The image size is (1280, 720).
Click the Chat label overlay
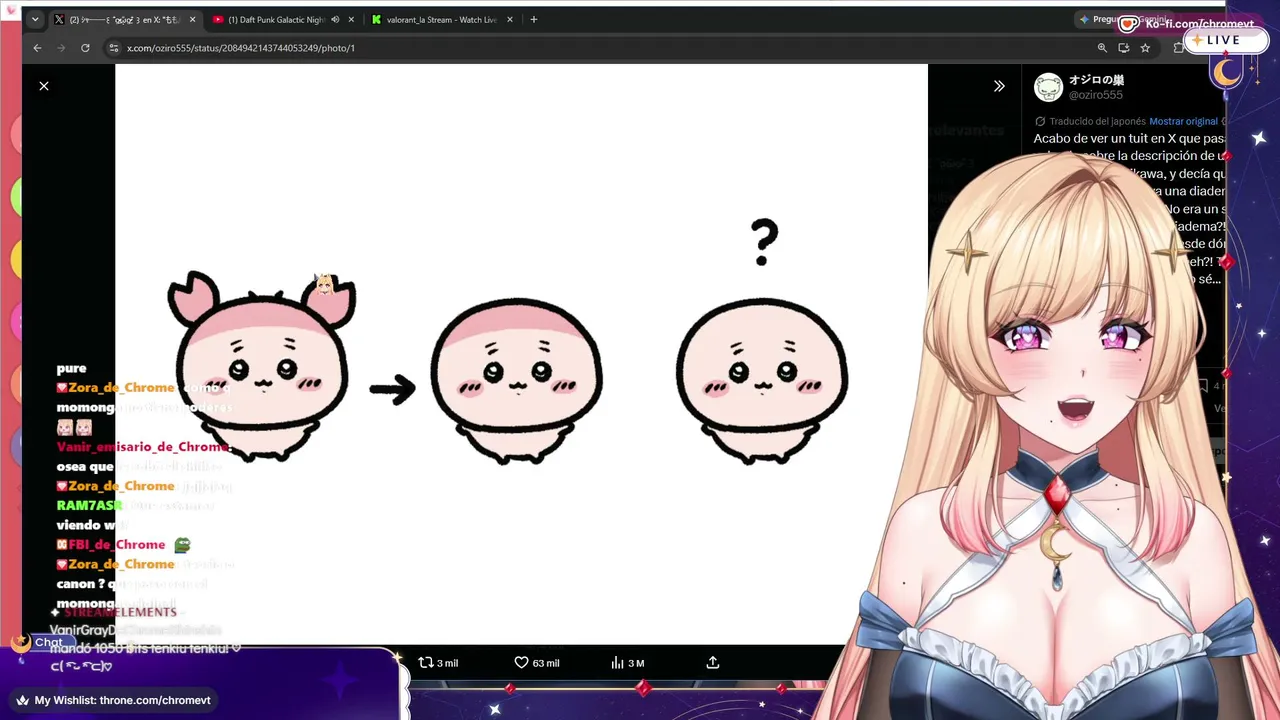[x=49, y=642]
